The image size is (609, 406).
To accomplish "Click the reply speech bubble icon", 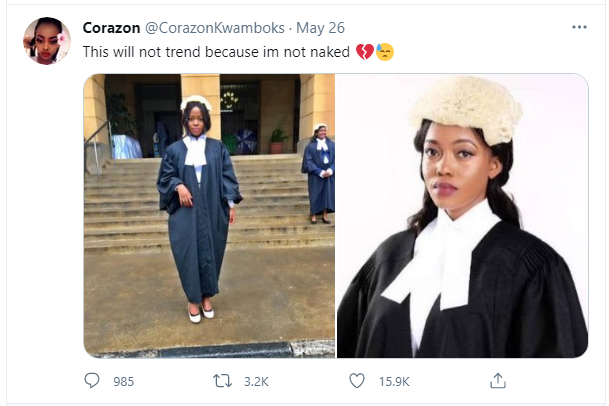I will point(92,381).
